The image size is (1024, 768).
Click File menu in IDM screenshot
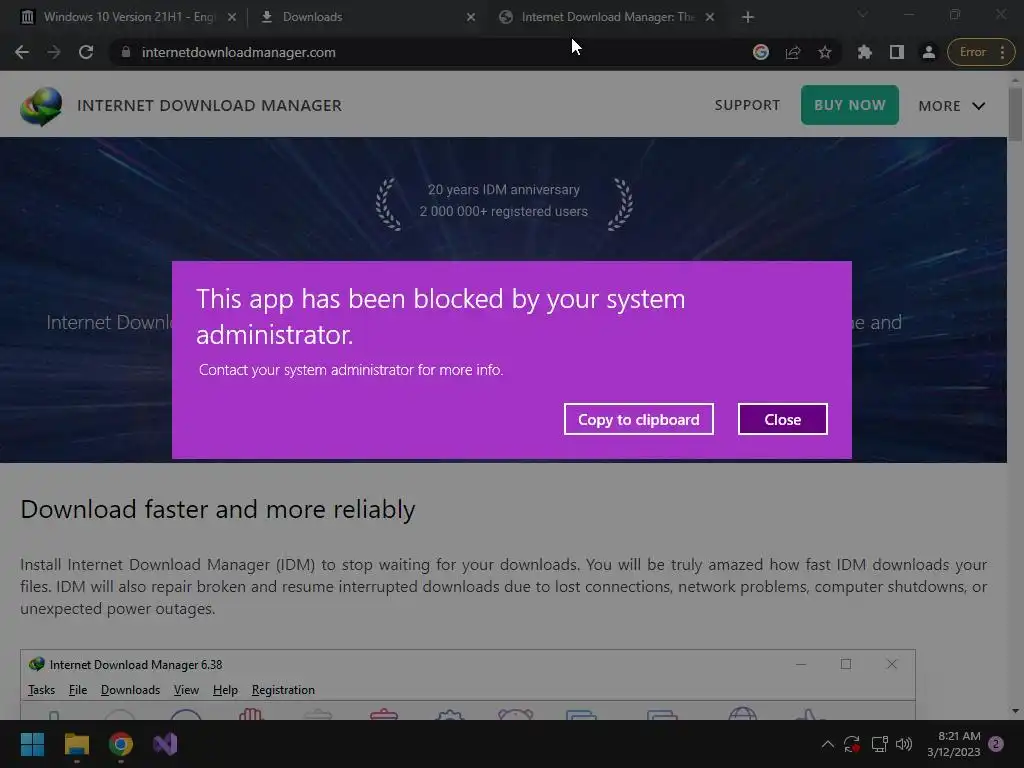(78, 690)
